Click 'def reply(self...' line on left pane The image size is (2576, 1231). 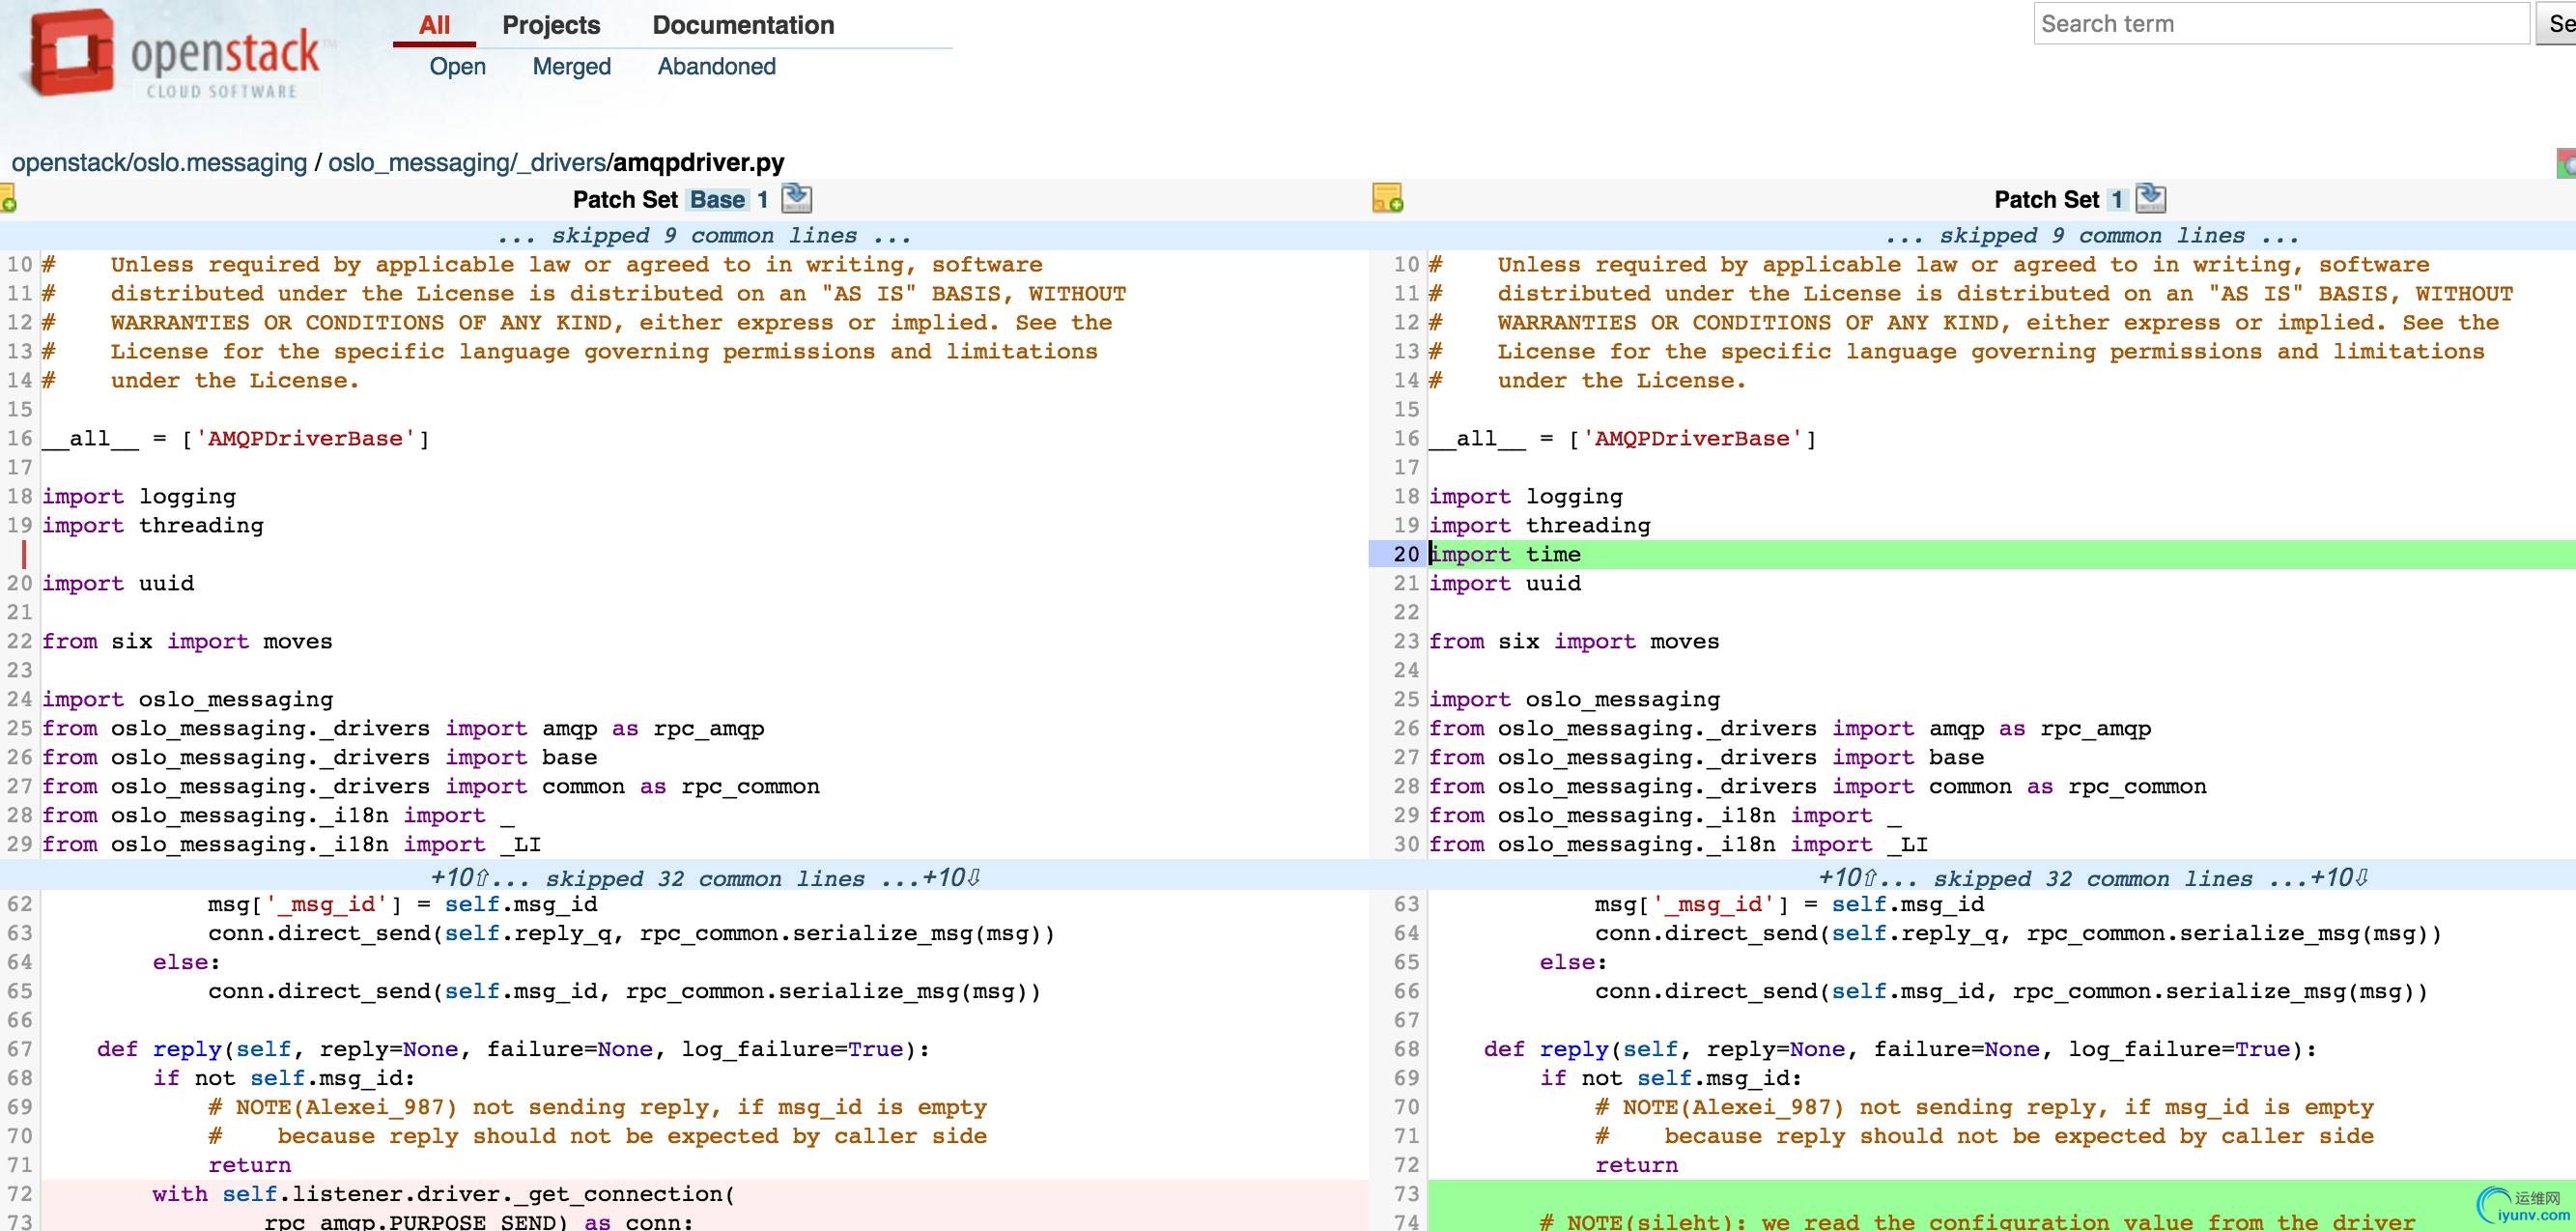tap(513, 1049)
